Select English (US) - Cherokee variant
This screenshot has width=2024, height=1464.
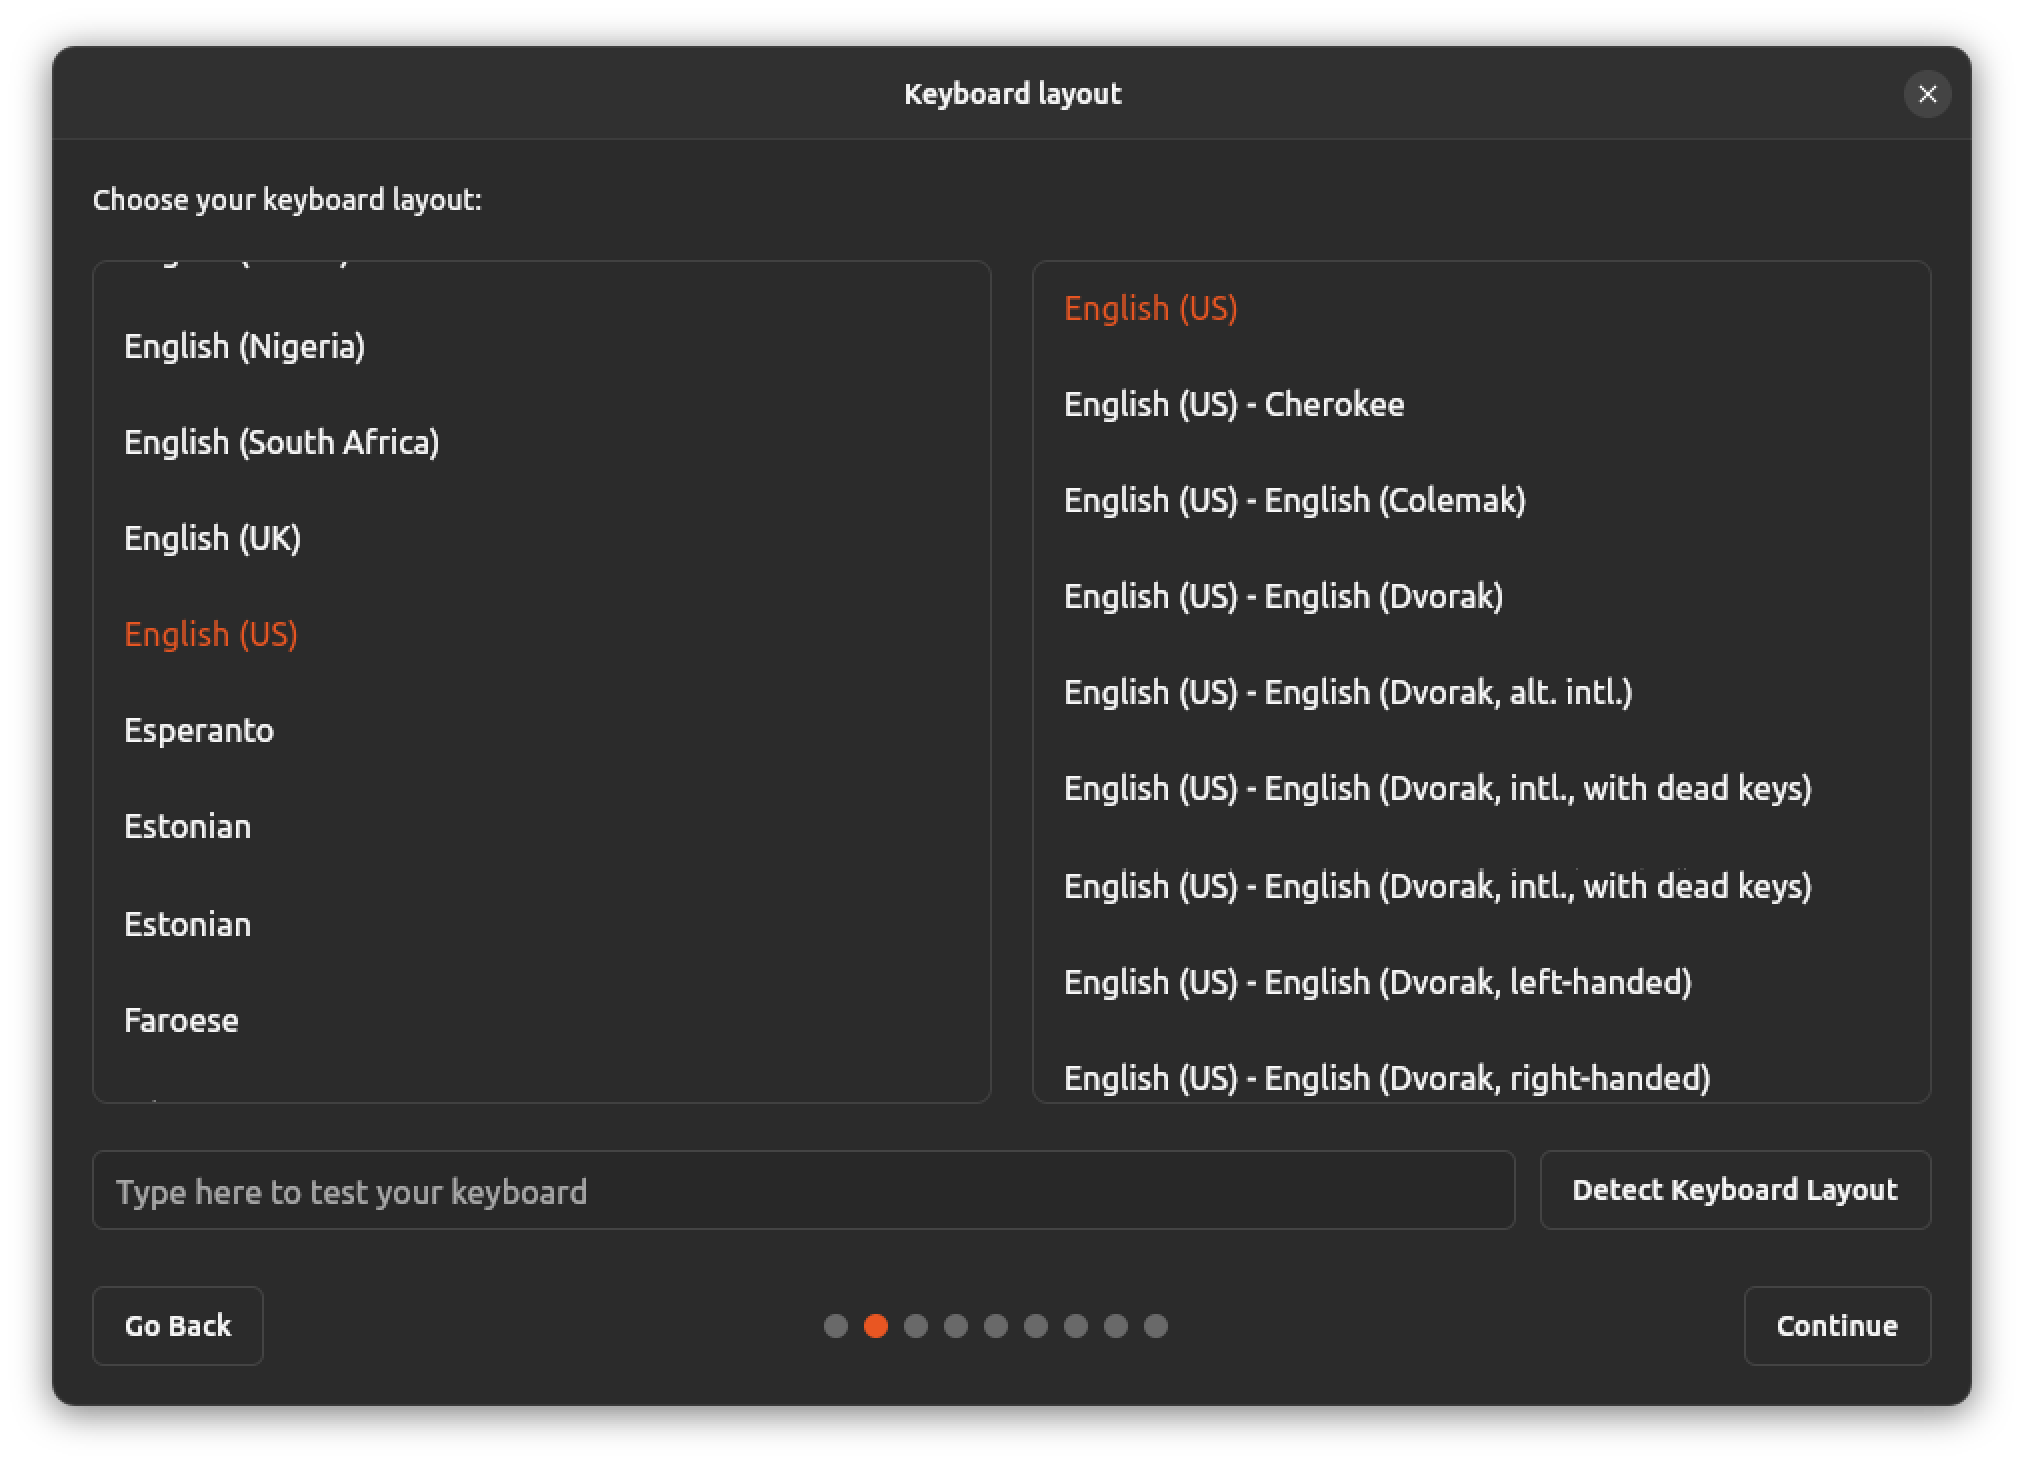[x=1233, y=405]
